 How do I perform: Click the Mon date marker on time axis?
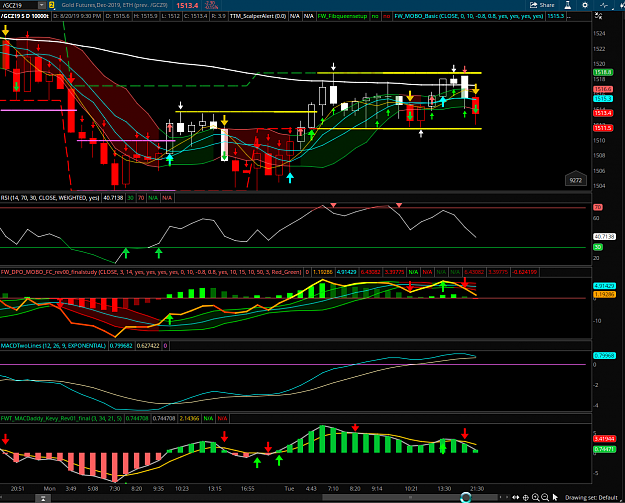[49, 489]
